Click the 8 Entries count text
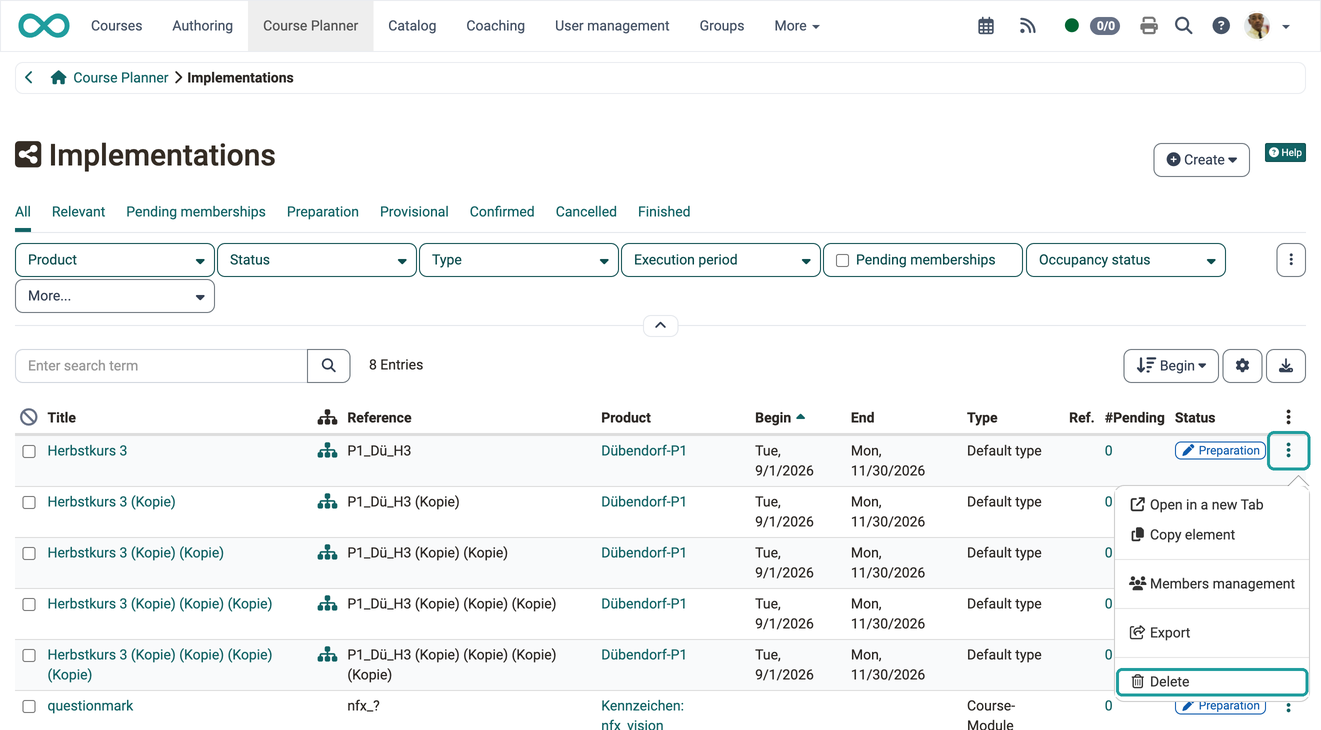This screenshot has width=1321, height=730. [x=396, y=365]
